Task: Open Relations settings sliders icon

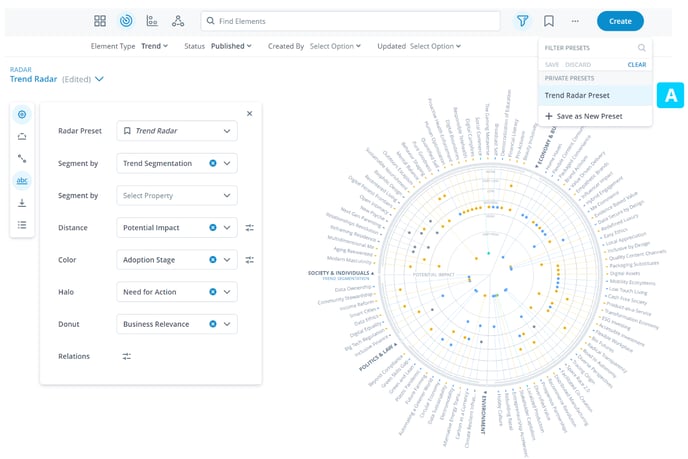Action: click(127, 356)
